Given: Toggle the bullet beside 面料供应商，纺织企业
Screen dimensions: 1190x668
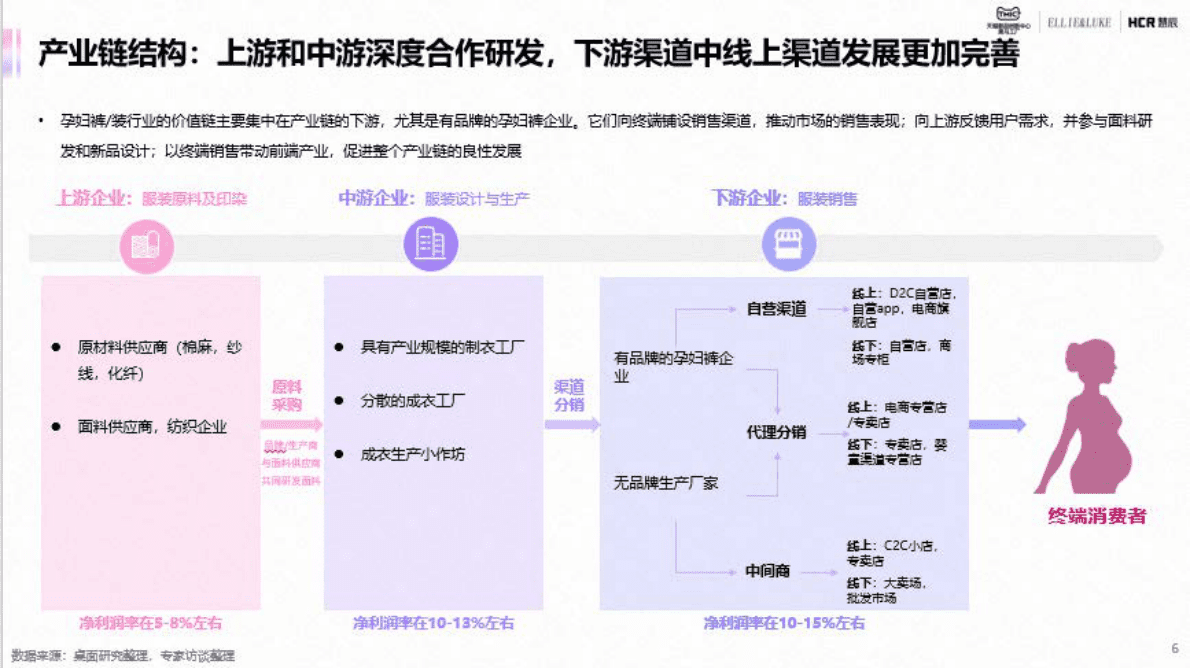Looking at the screenshot, I should (57, 424).
